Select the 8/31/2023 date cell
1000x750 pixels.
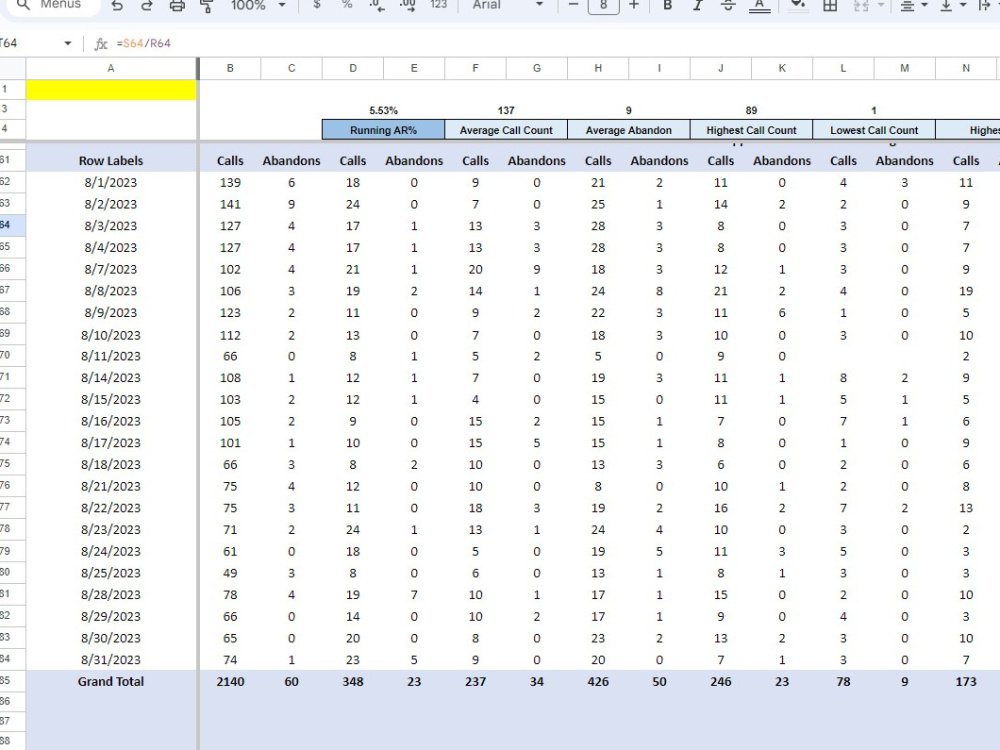(x=111, y=659)
